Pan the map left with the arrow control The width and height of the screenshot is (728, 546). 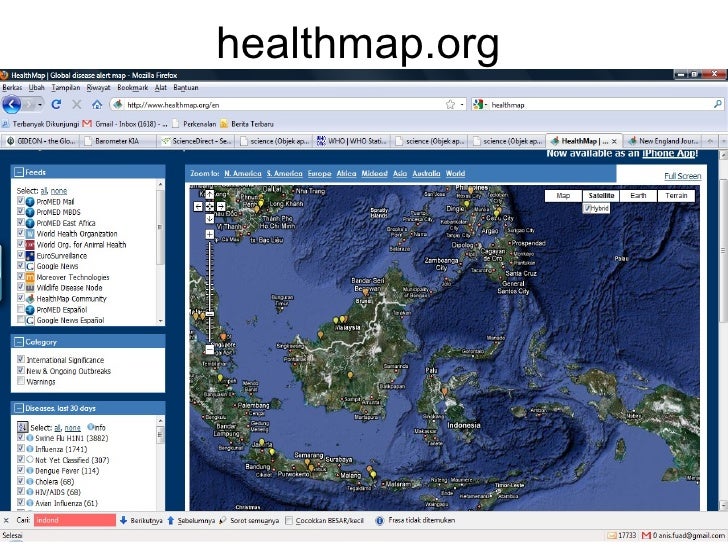198,207
